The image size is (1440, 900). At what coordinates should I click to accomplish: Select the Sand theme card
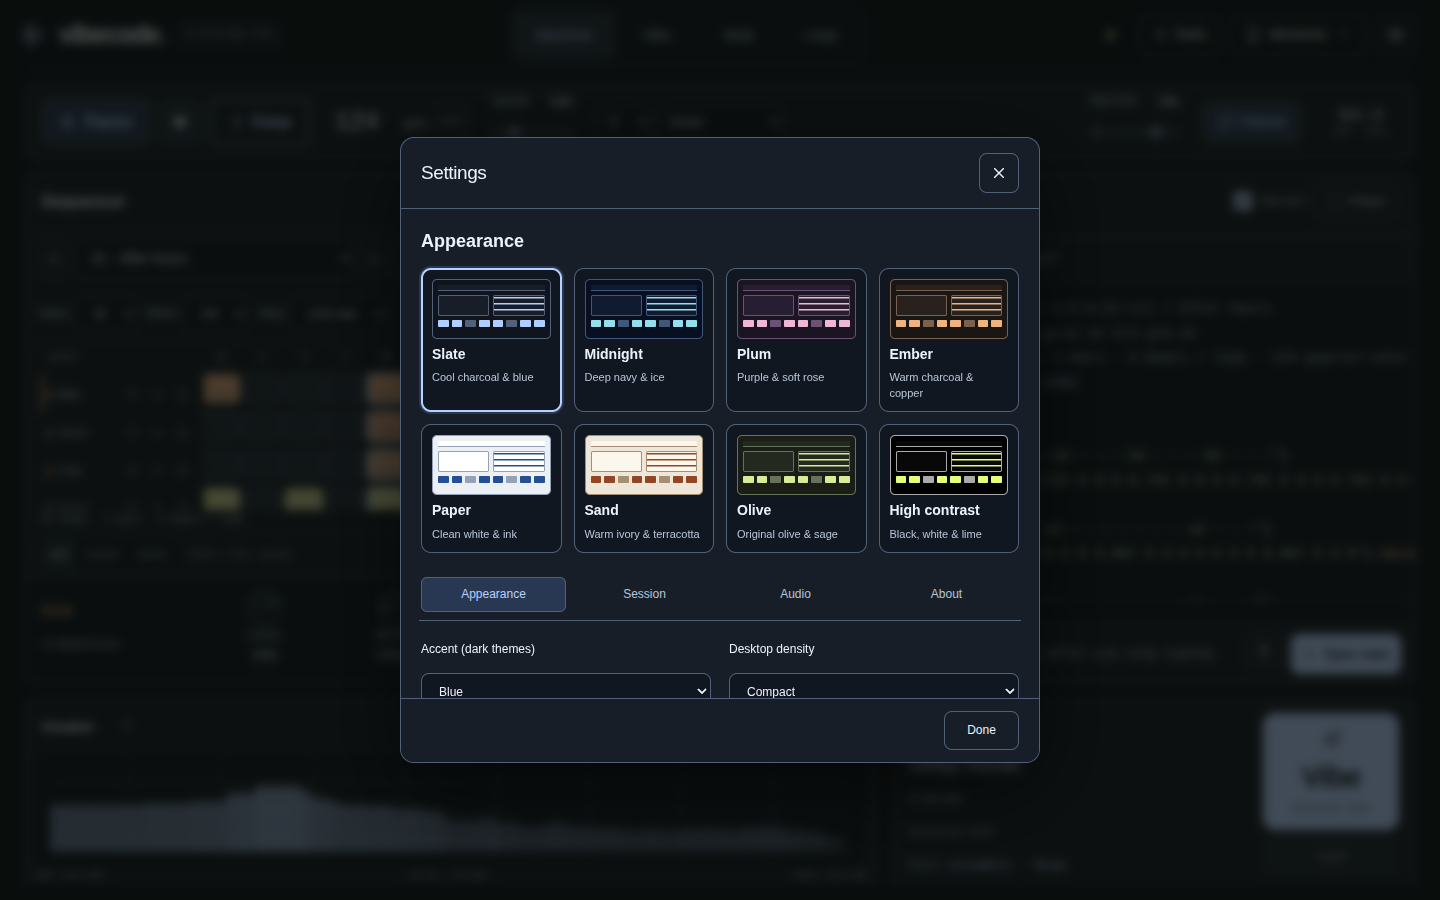[644, 489]
